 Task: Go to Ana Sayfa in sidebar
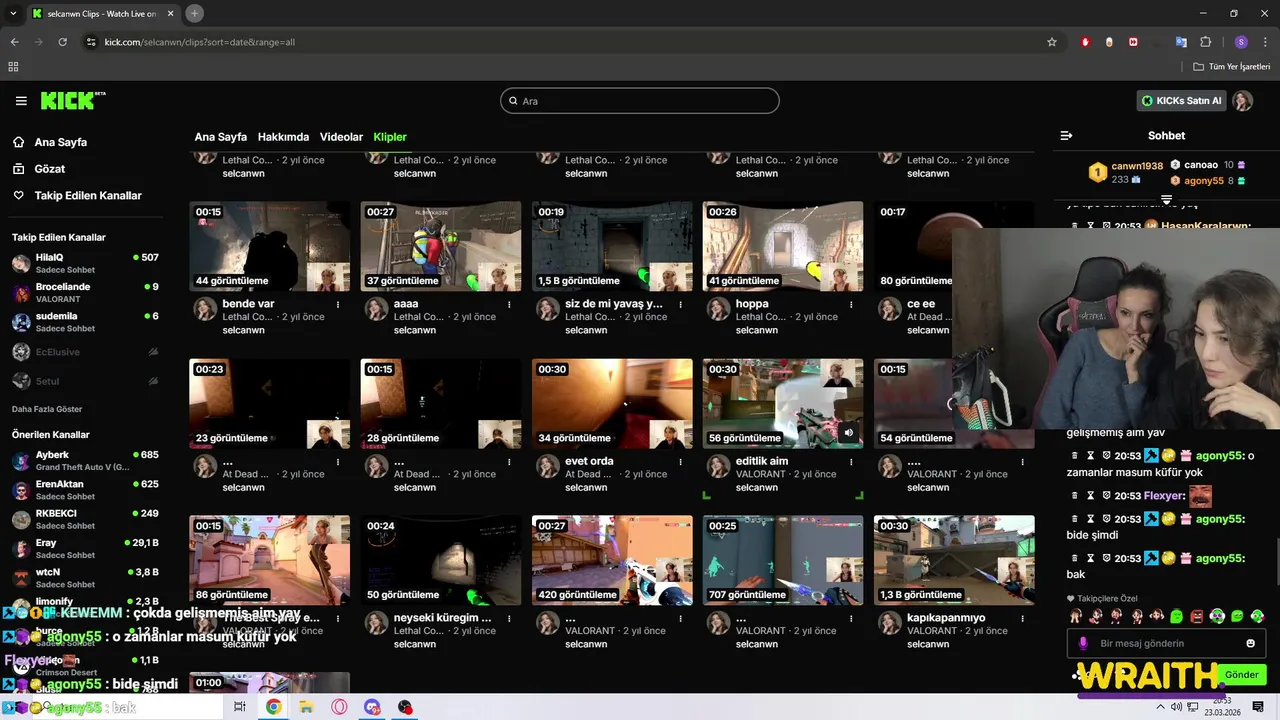click(x=60, y=143)
